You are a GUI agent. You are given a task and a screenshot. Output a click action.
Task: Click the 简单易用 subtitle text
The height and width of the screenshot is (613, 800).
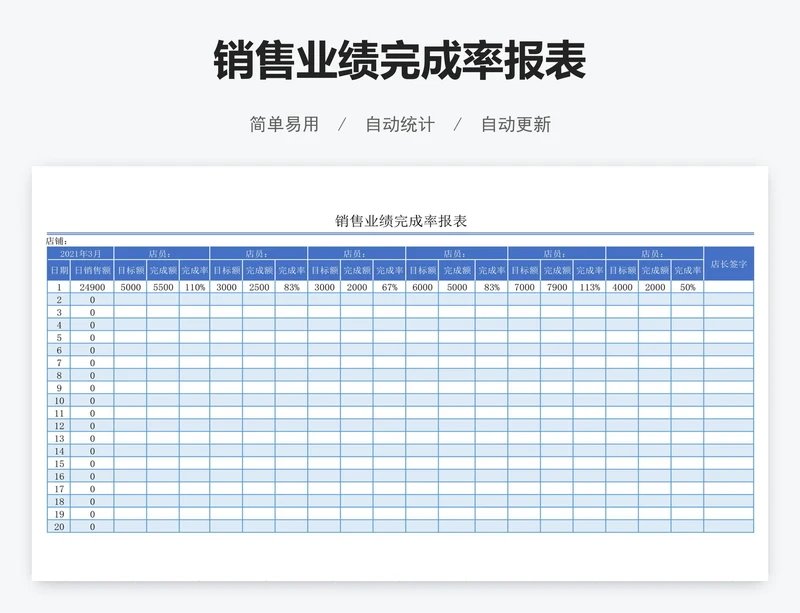point(284,124)
